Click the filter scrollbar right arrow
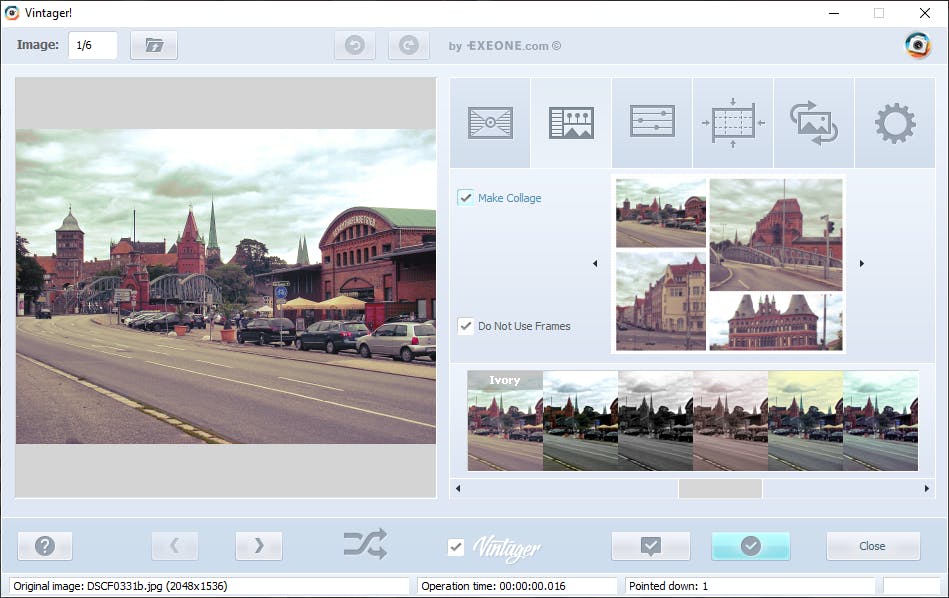This screenshot has width=949, height=598. [927, 488]
